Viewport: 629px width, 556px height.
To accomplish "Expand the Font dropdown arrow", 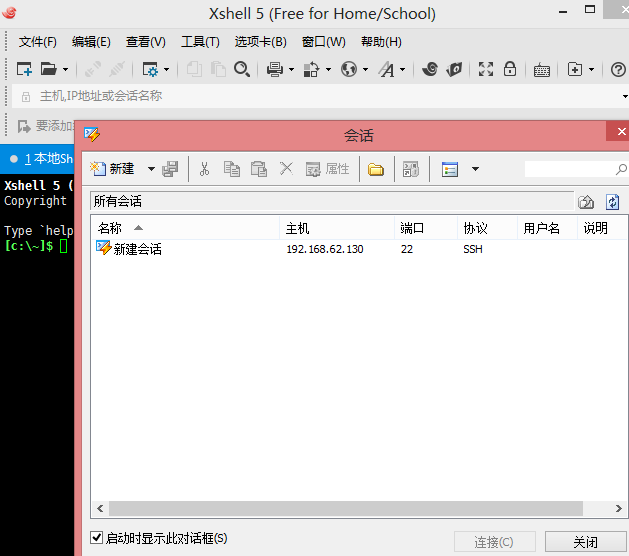I will click(402, 70).
